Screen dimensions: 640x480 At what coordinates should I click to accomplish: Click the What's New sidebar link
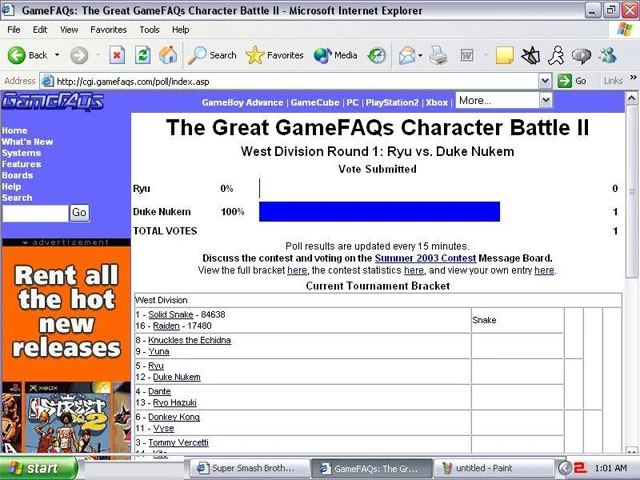(x=27, y=142)
